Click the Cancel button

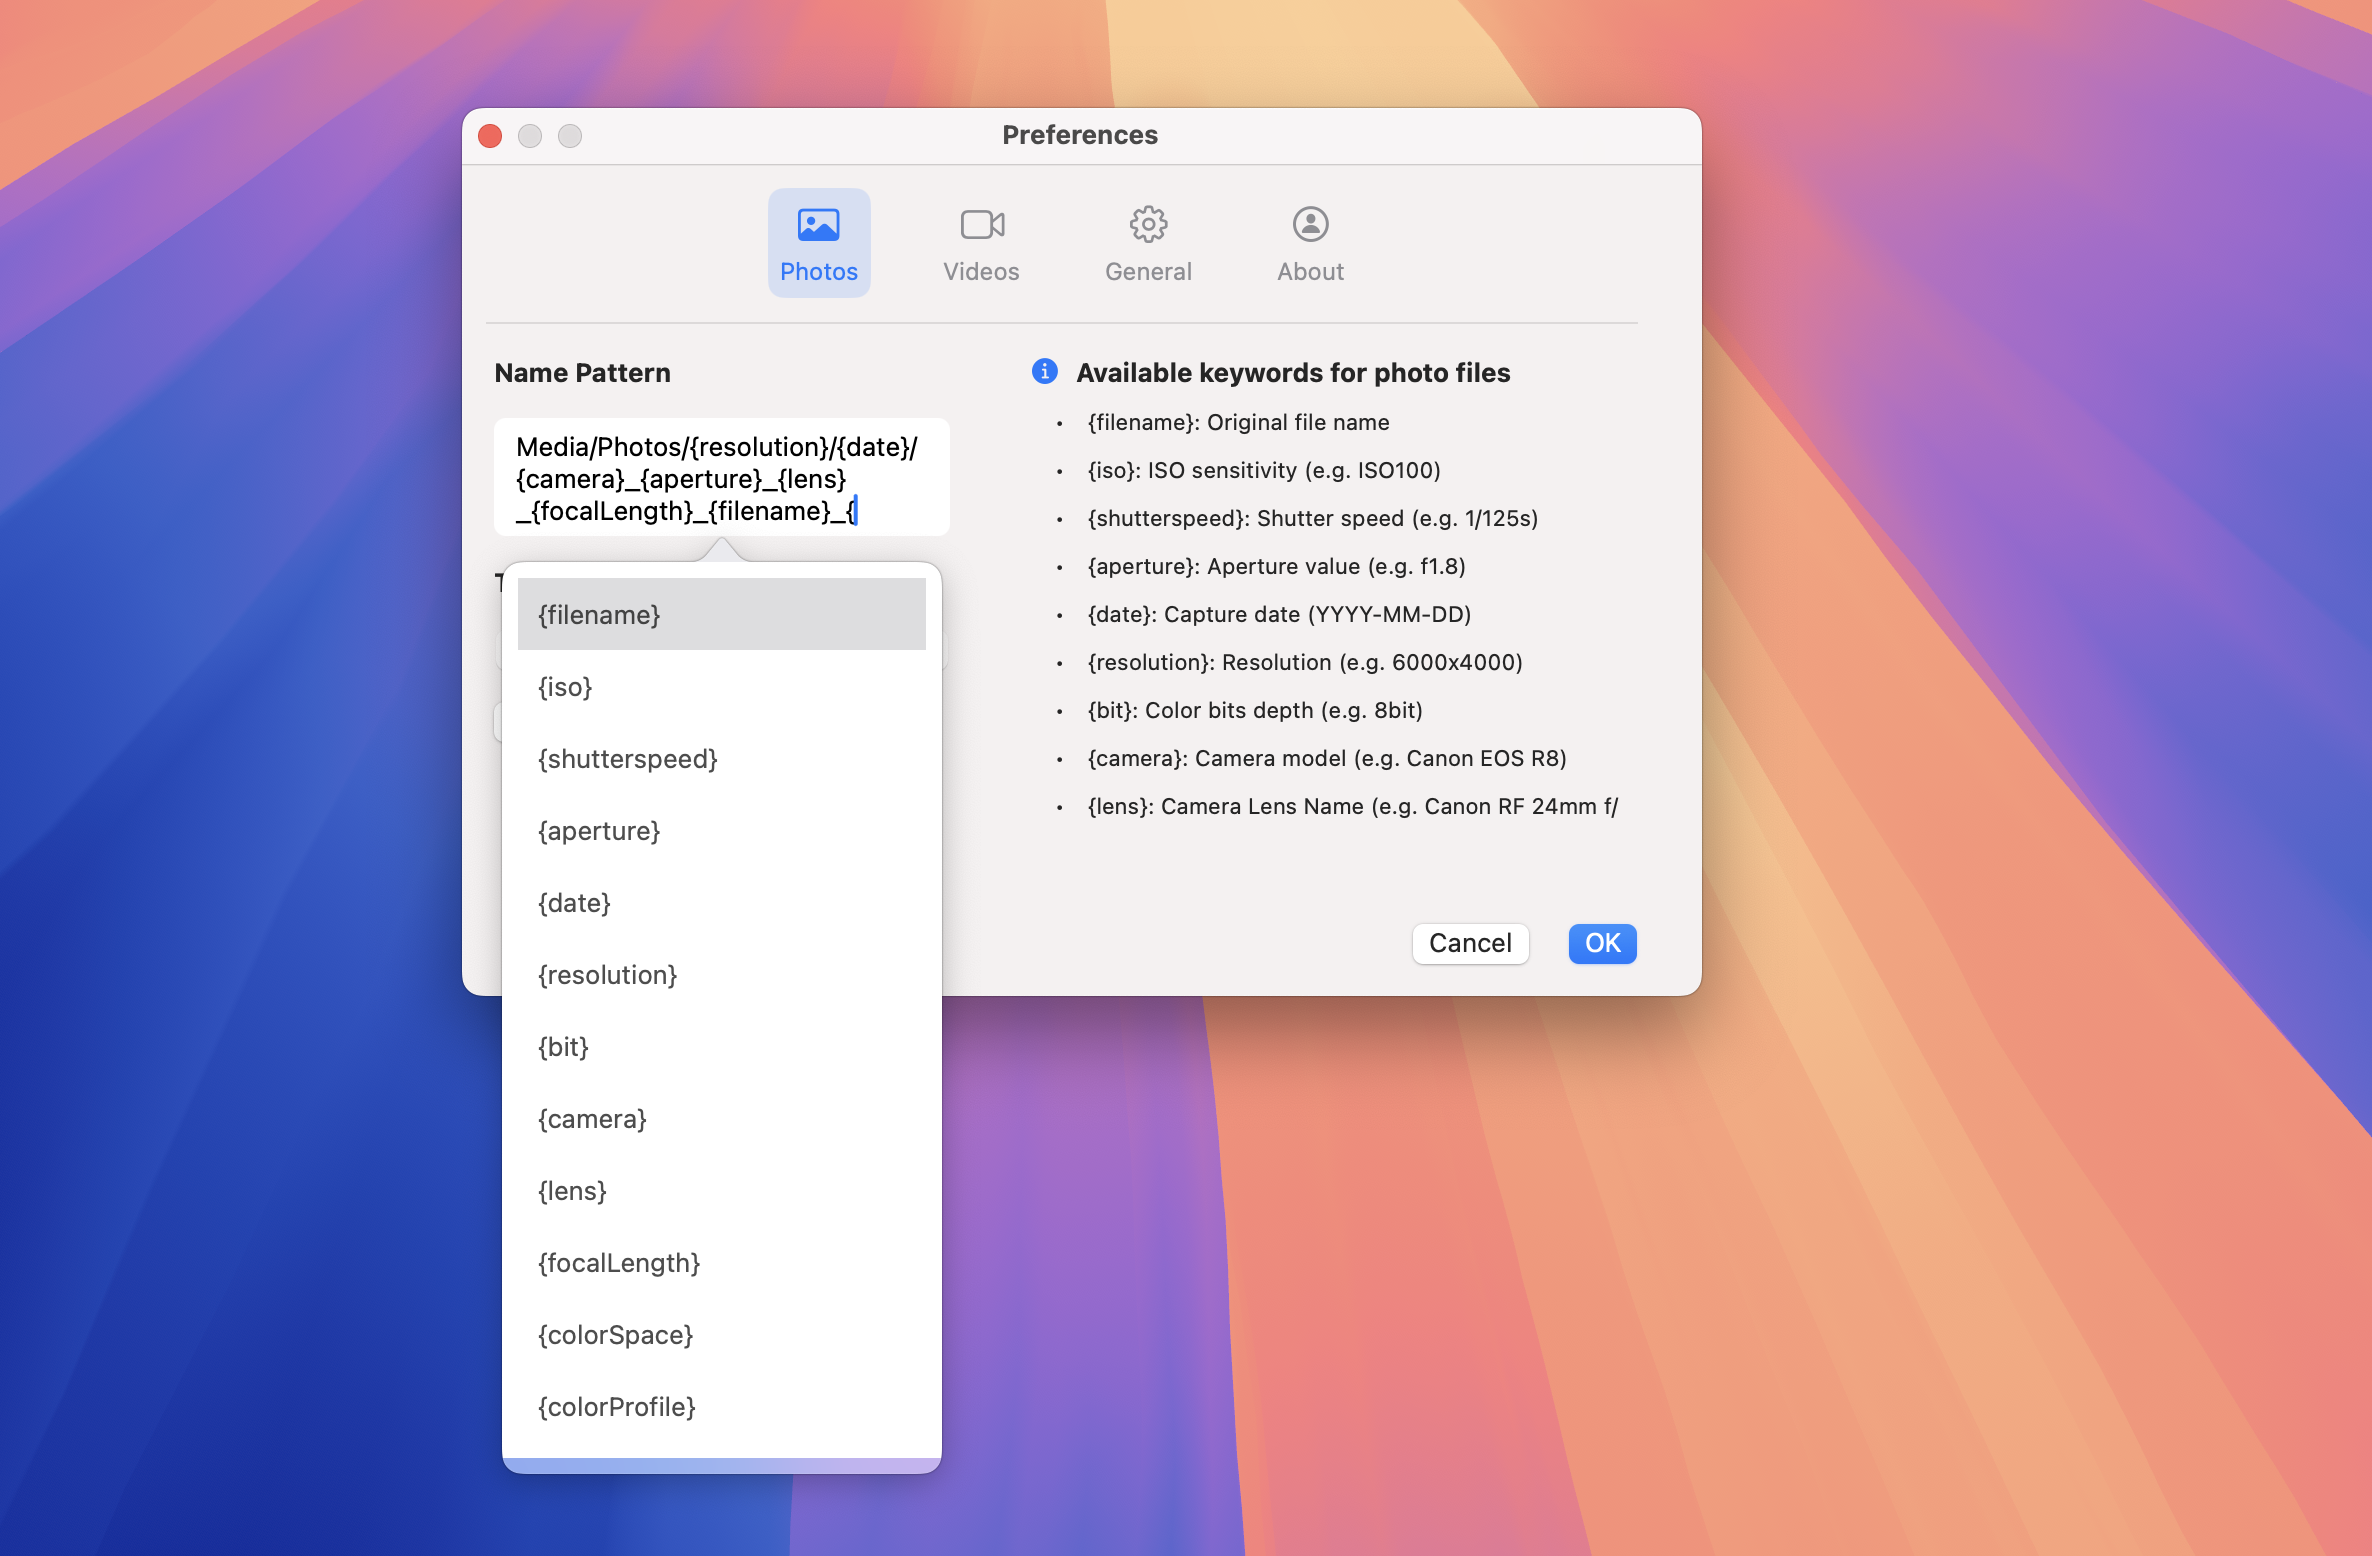[1470, 943]
